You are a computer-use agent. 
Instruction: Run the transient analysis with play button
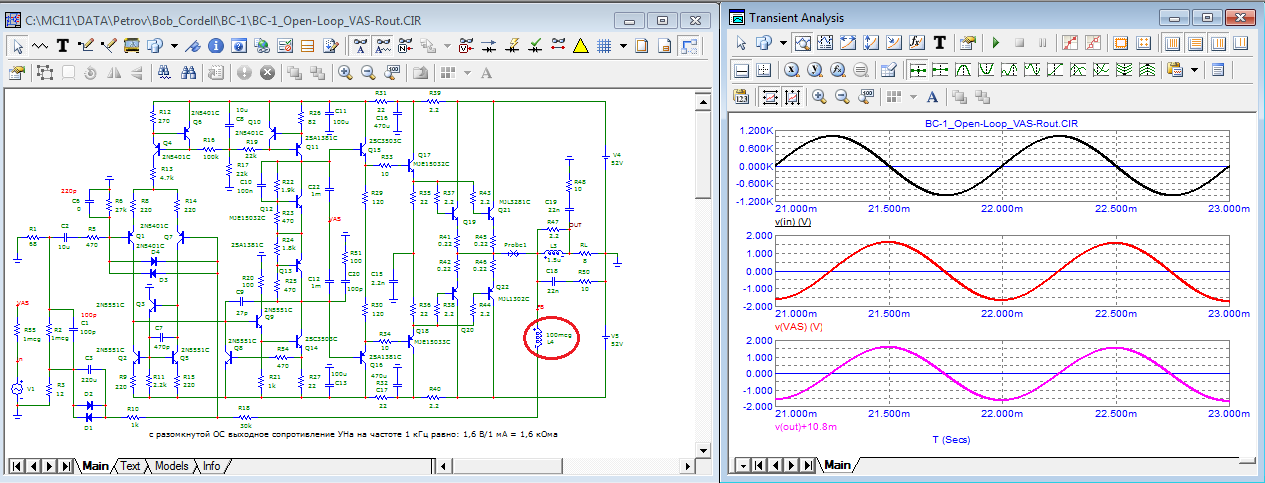point(995,43)
